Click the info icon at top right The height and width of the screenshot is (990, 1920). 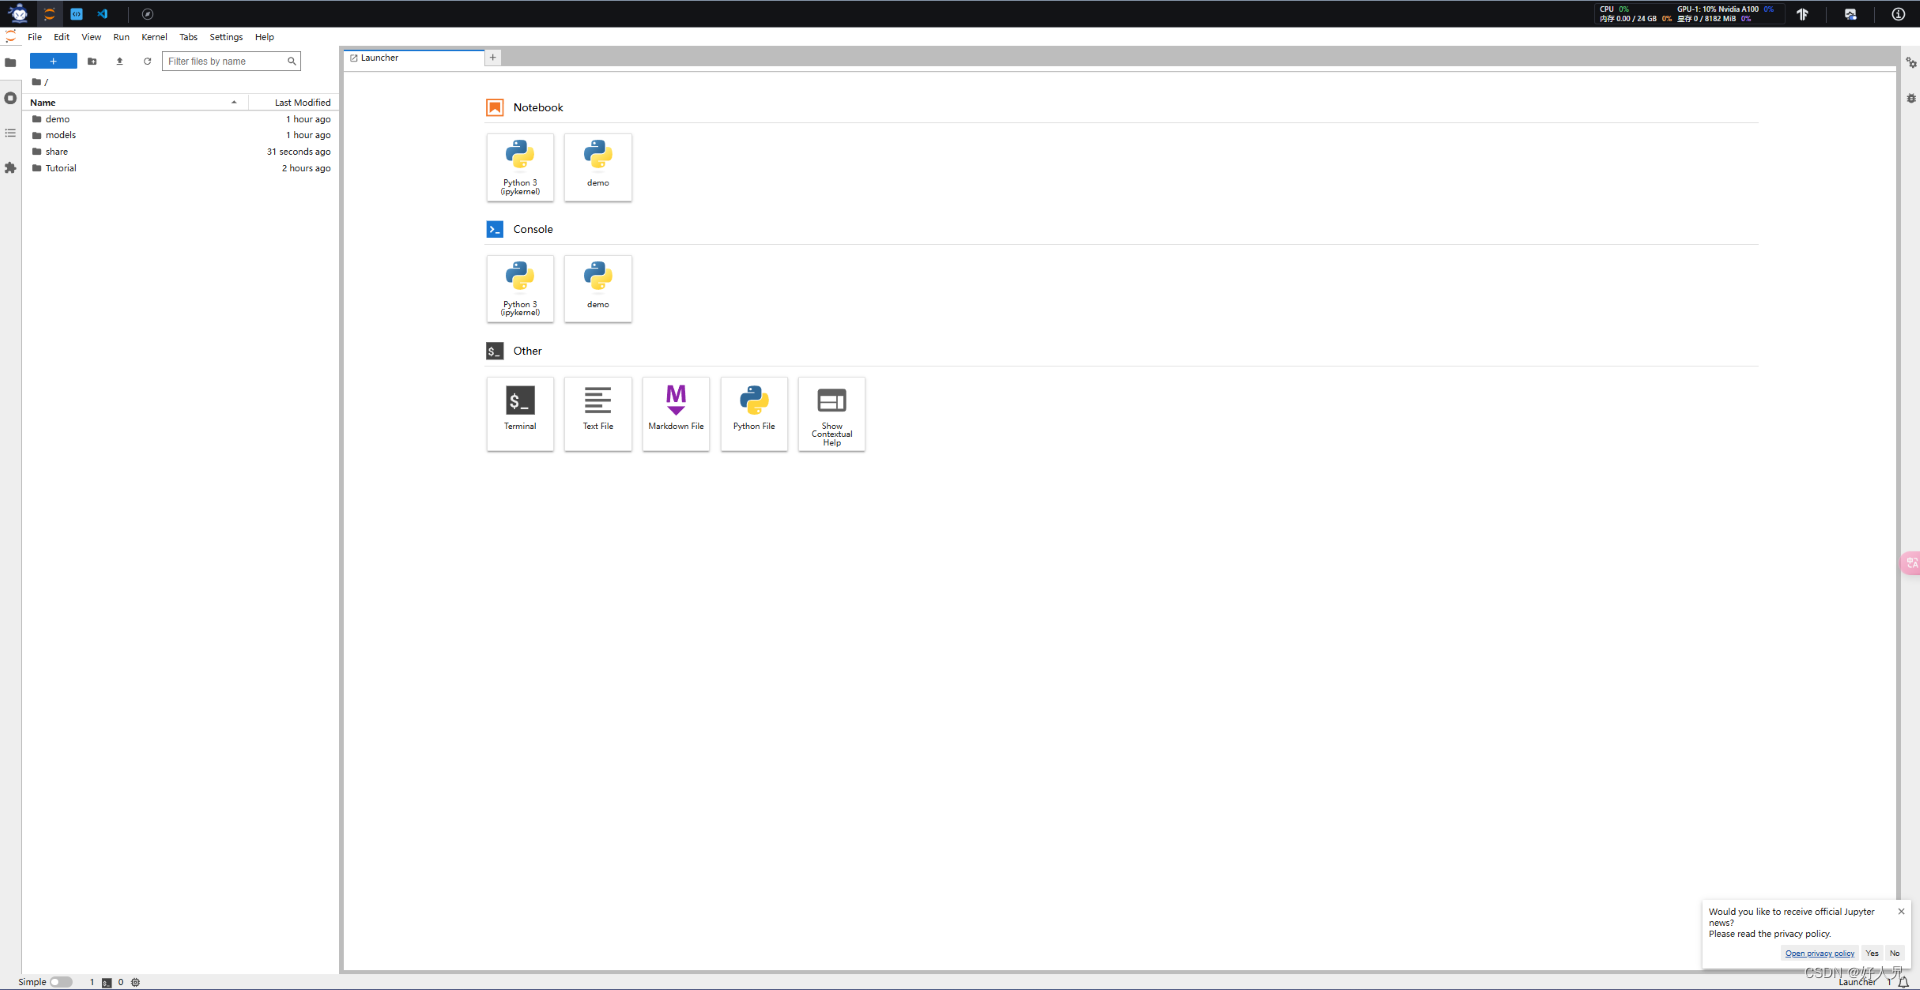(1897, 14)
